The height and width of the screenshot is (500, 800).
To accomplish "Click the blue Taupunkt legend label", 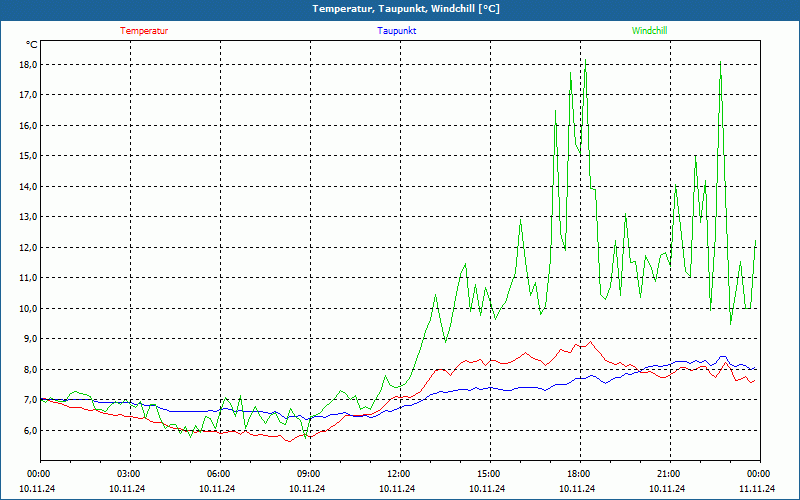I will coord(397,30).
